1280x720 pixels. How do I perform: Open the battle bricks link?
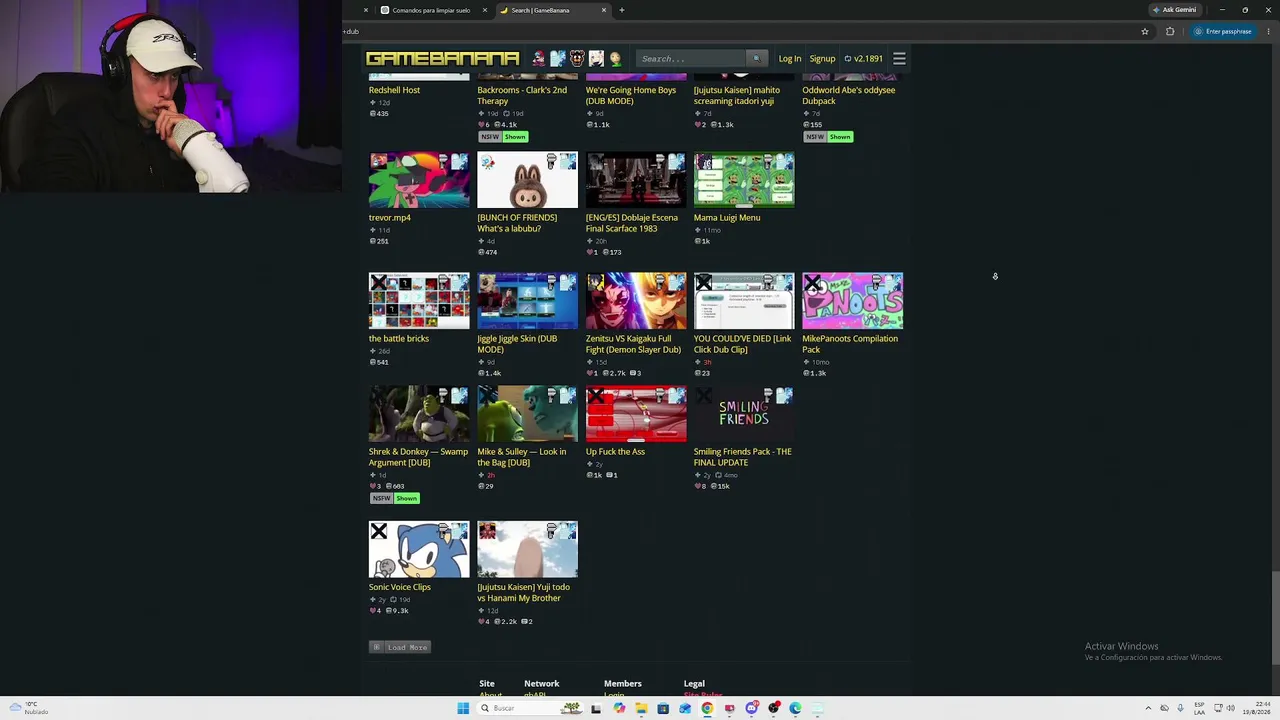point(399,338)
